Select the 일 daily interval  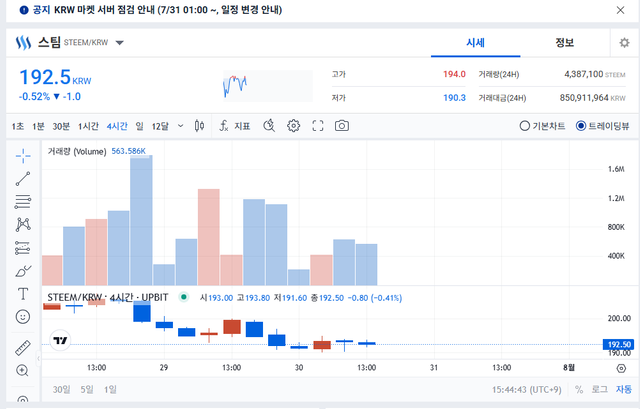point(140,126)
